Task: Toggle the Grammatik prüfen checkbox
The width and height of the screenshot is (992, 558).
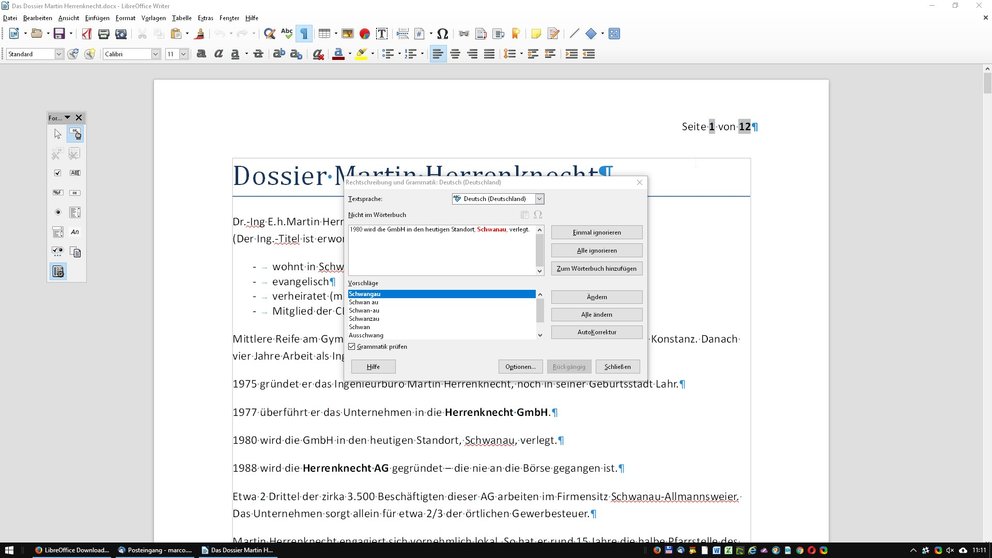Action: pos(352,347)
